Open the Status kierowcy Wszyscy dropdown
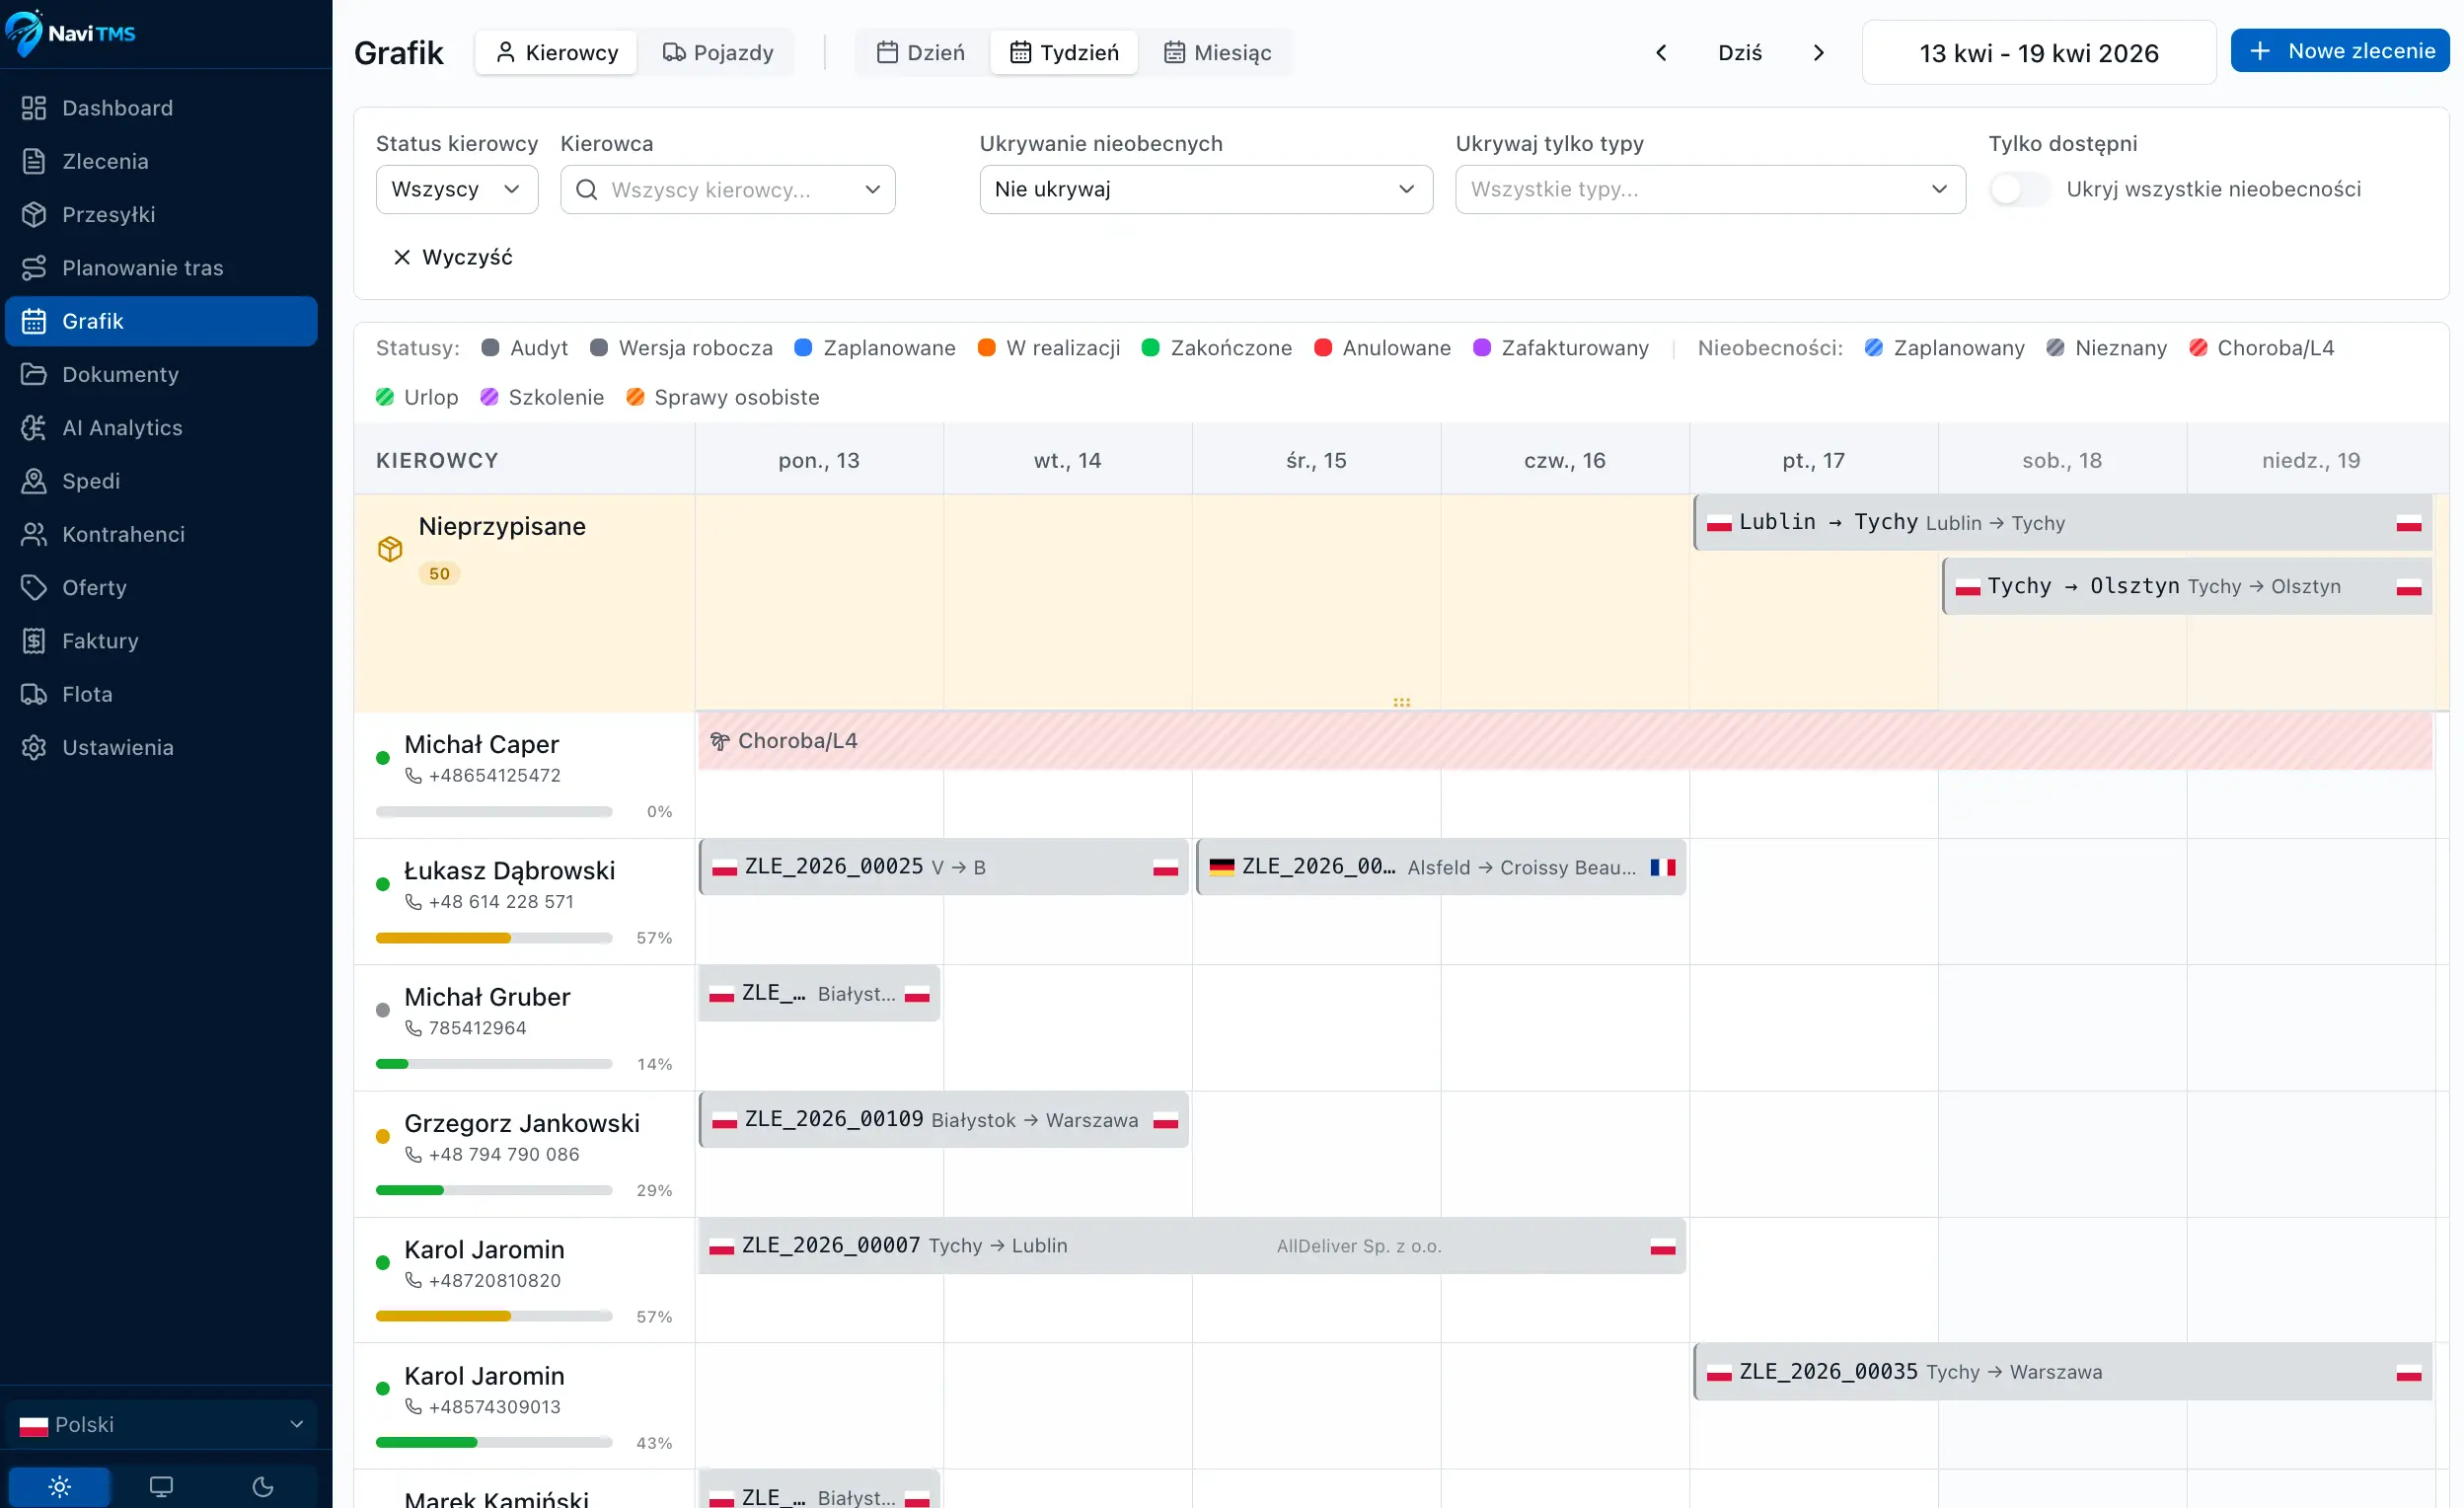 [457, 190]
